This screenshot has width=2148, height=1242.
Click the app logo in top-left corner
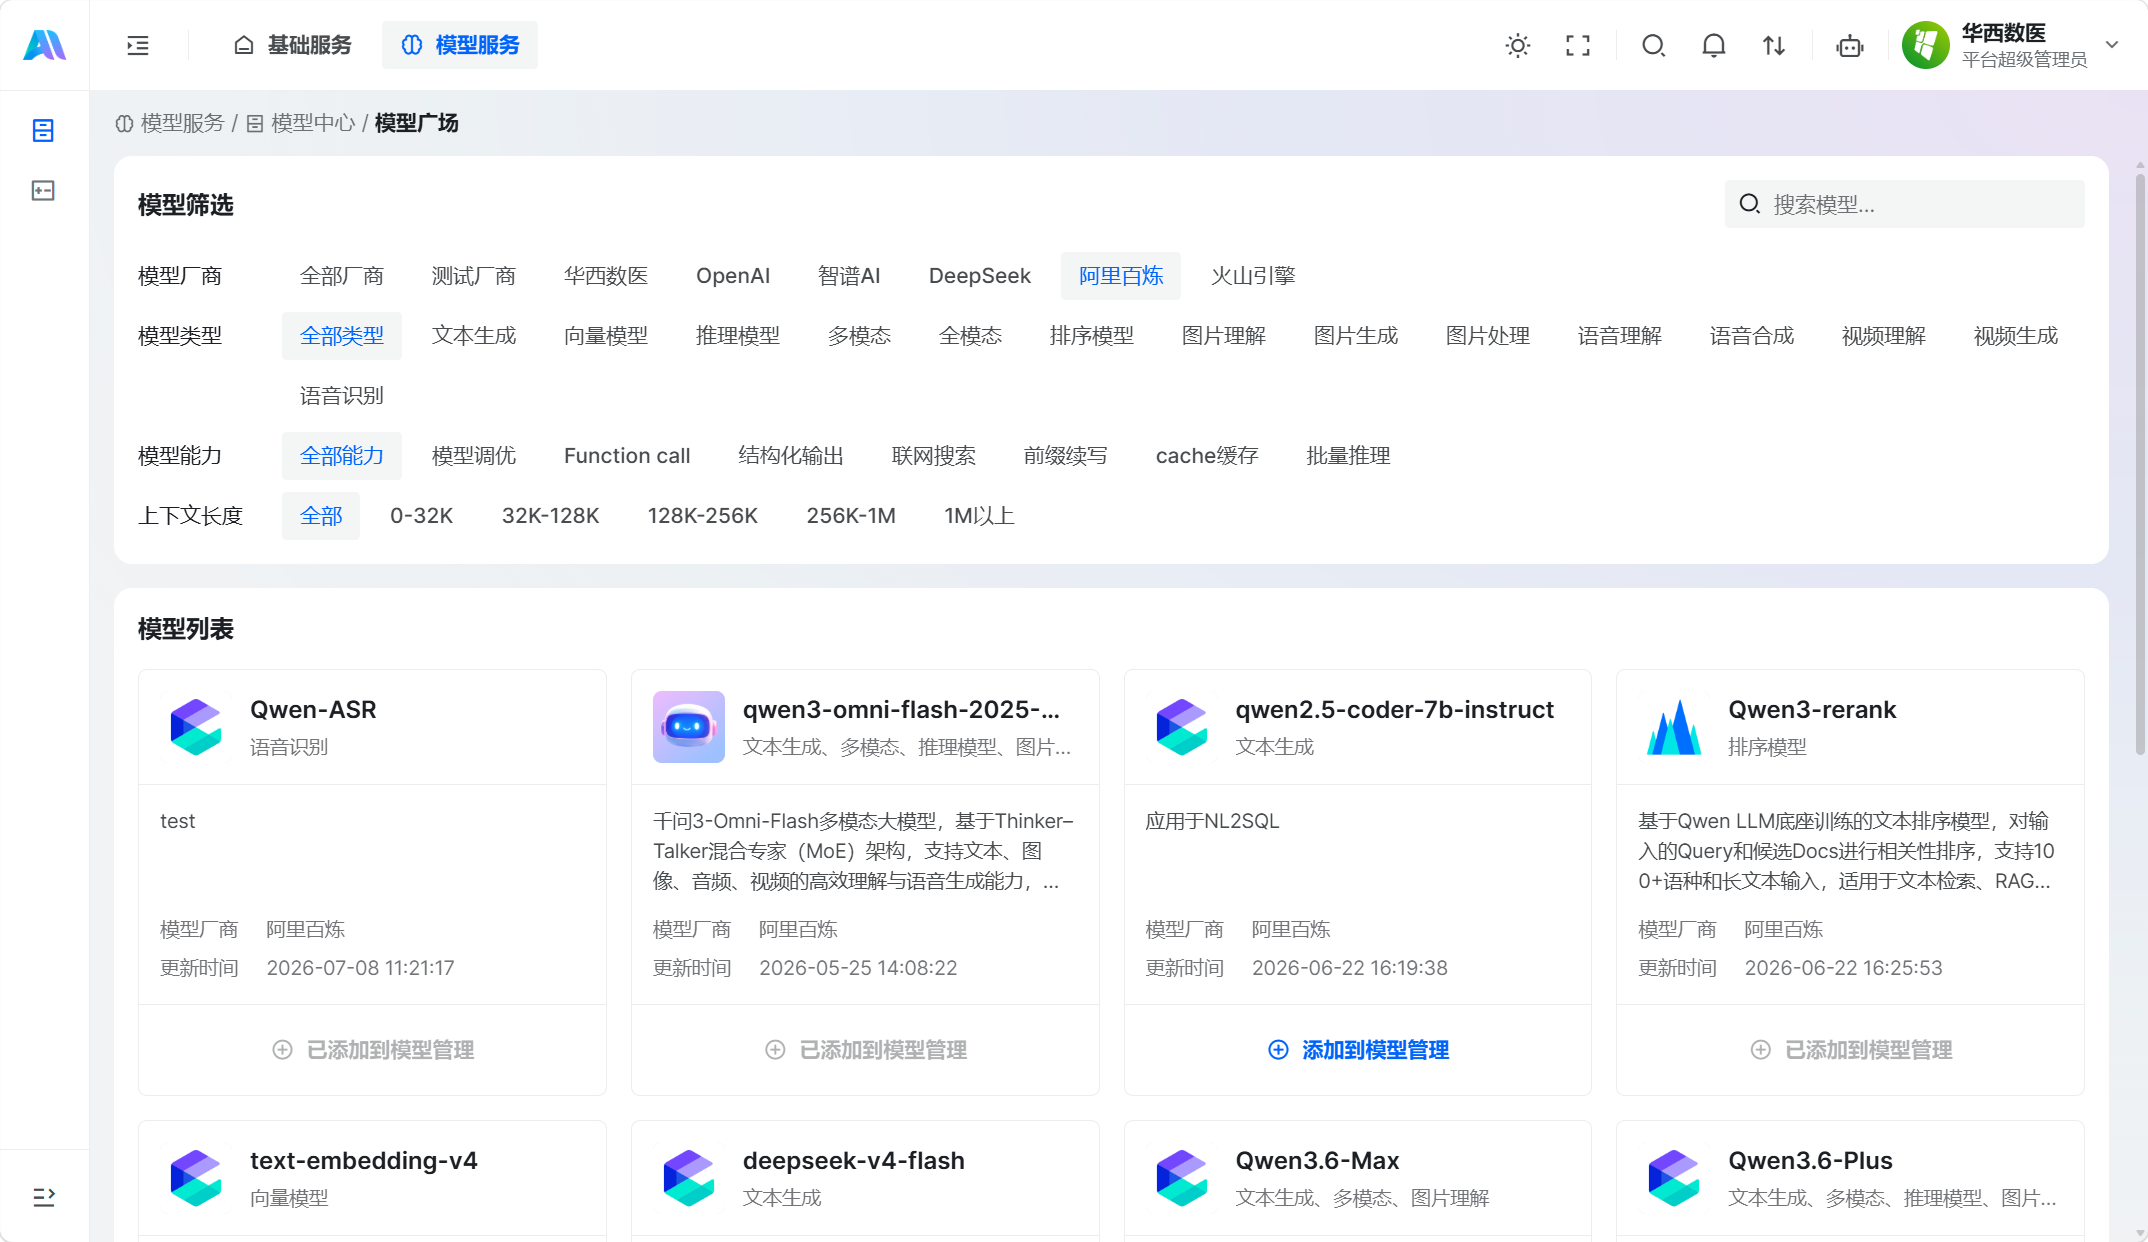point(44,45)
